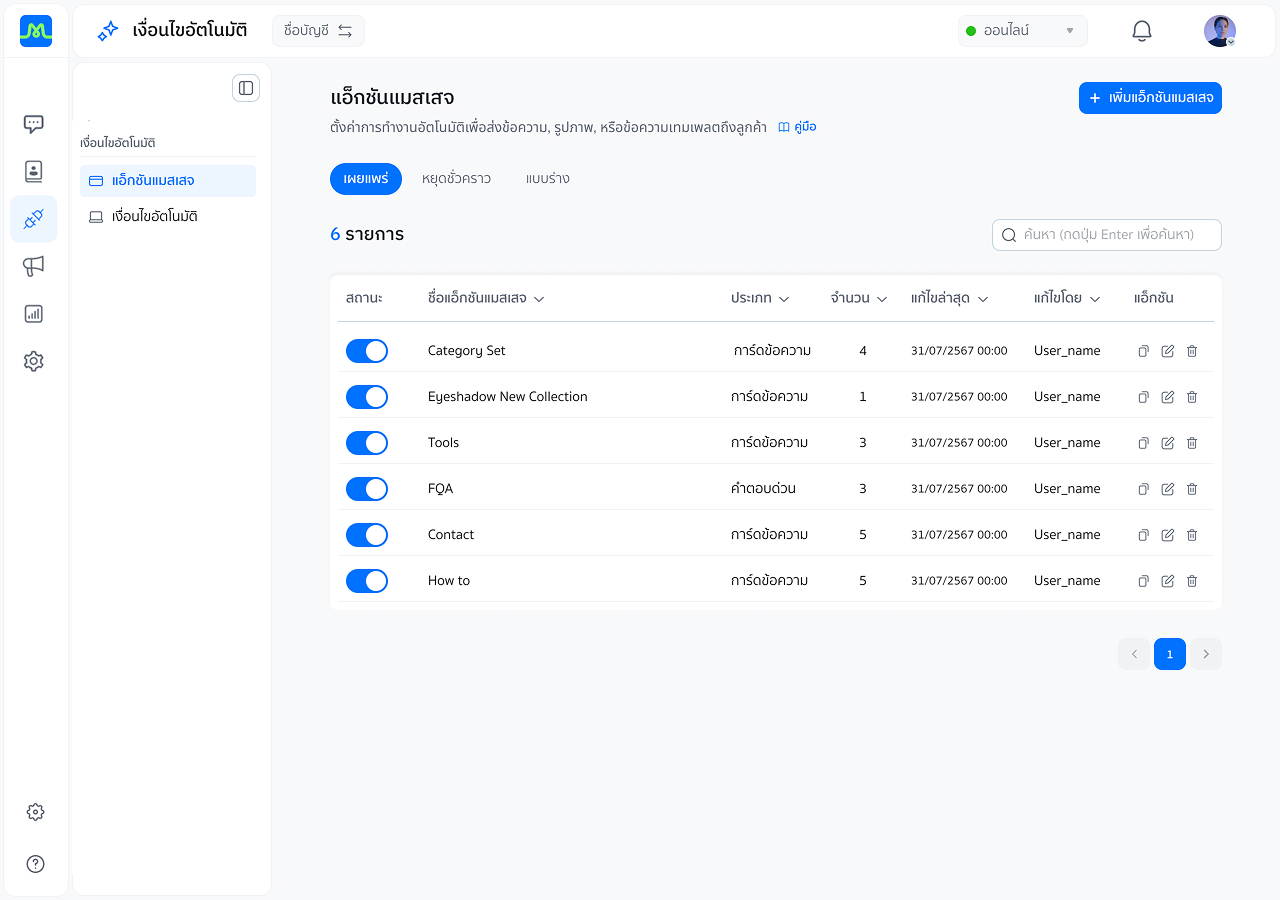
Task: Delete the Eyeshadow New Collection row
Action: [1192, 397]
